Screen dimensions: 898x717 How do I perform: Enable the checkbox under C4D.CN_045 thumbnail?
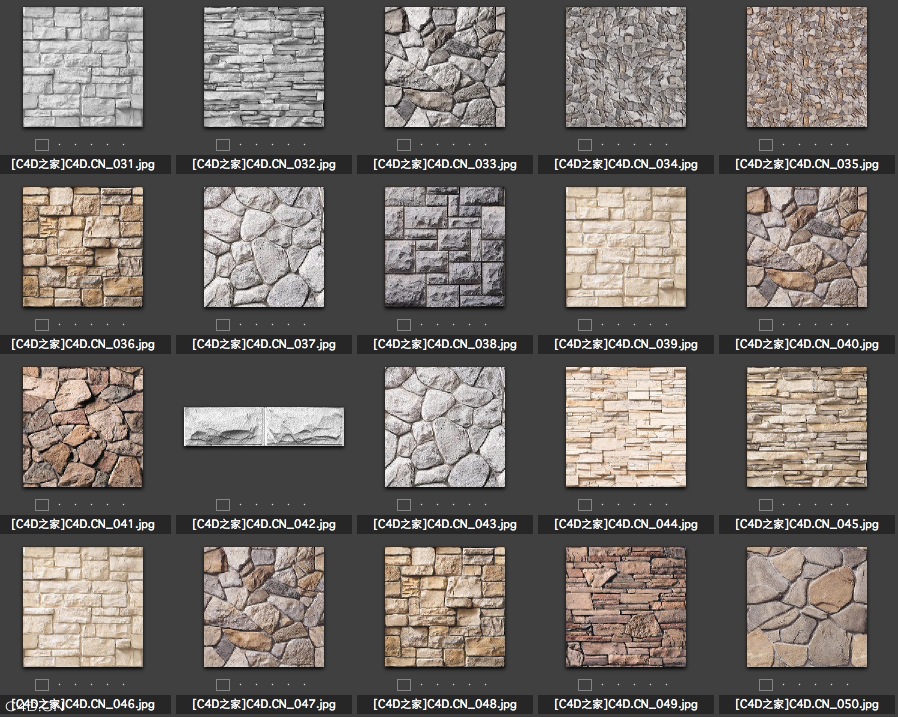766,505
